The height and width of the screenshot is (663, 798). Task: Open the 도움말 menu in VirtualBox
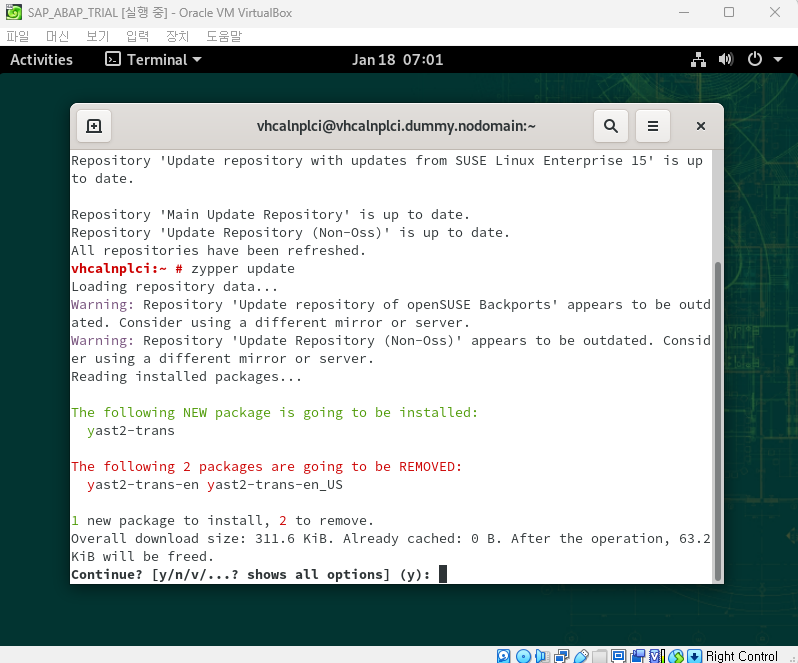click(x=224, y=36)
